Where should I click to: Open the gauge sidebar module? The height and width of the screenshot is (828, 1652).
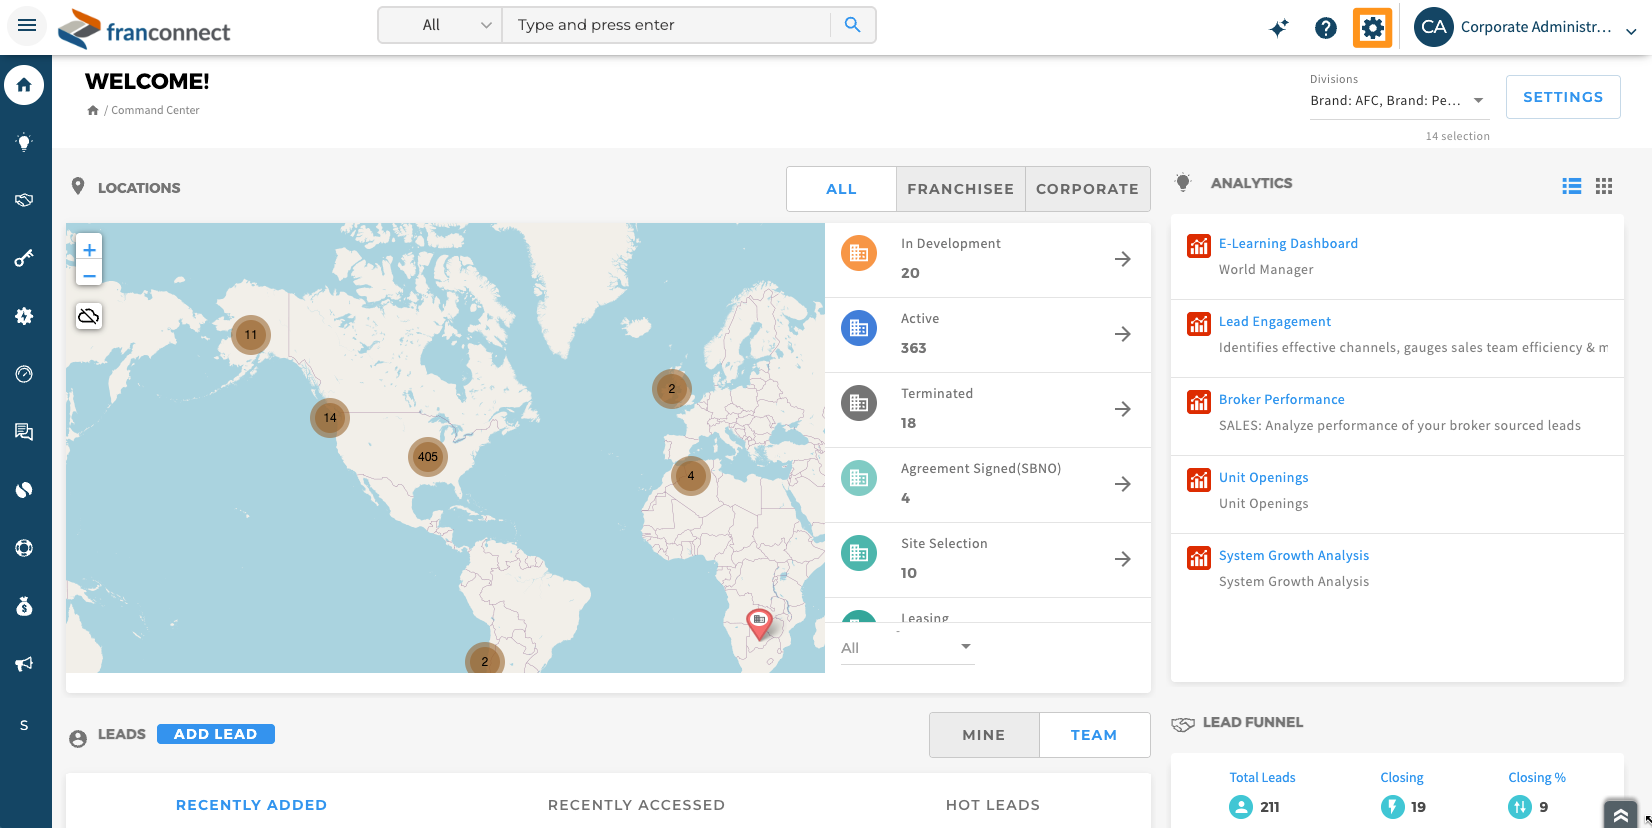coord(24,374)
